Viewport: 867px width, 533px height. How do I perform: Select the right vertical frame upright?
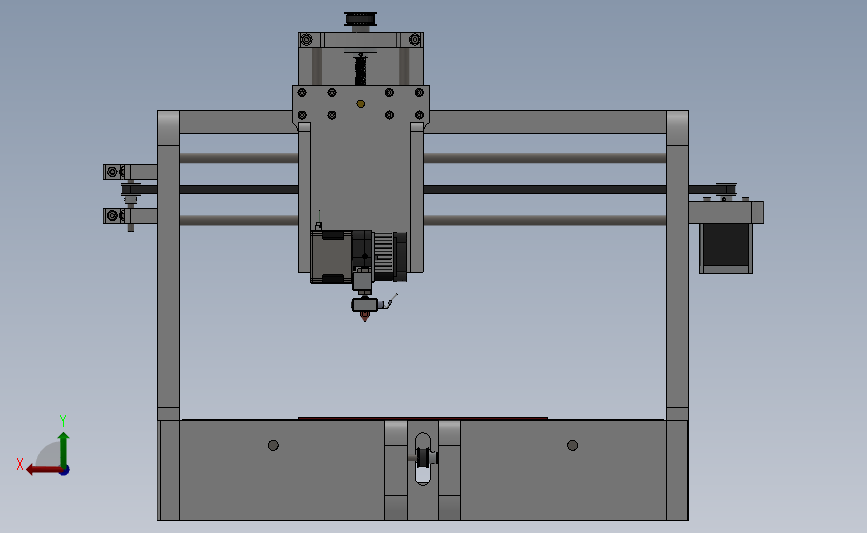pyautogui.click(x=677, y=265)
